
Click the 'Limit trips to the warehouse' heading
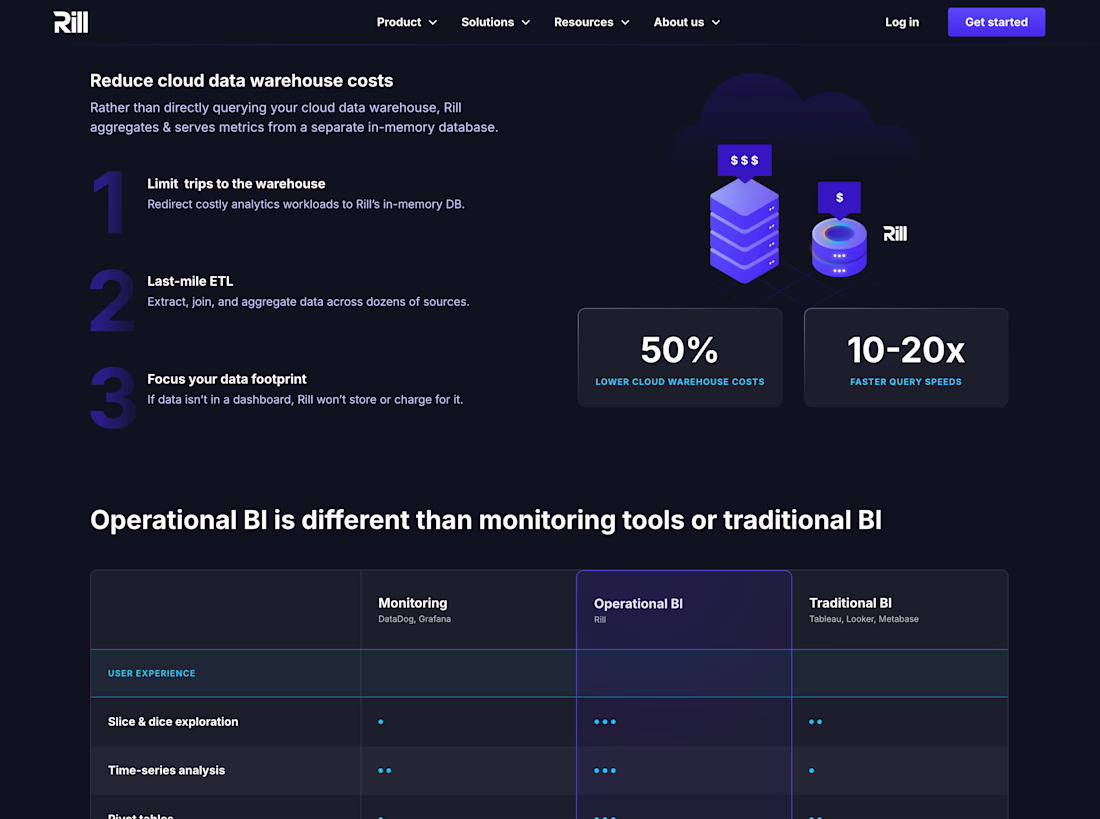click(236, 184)
